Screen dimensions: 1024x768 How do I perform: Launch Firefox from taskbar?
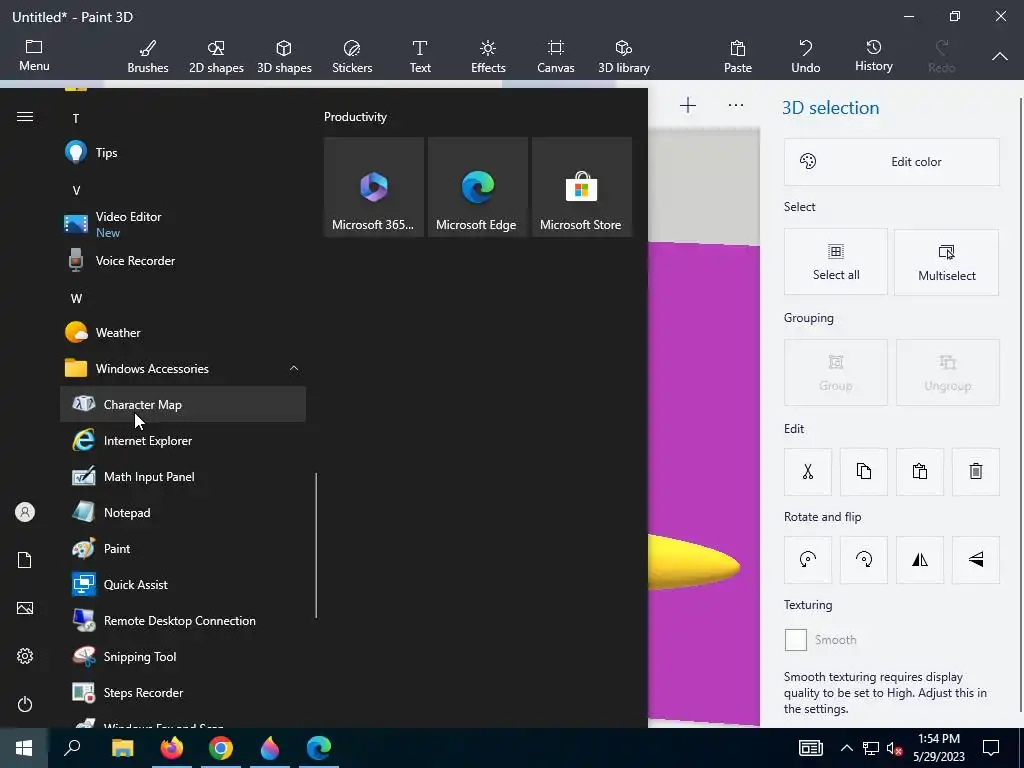172,748
